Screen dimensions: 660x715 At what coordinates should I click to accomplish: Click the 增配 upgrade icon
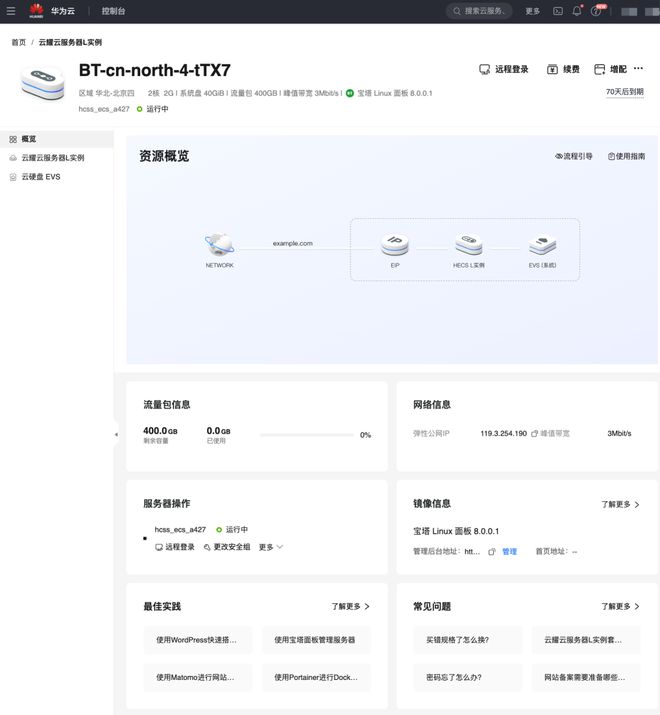(x=599, y=69)
